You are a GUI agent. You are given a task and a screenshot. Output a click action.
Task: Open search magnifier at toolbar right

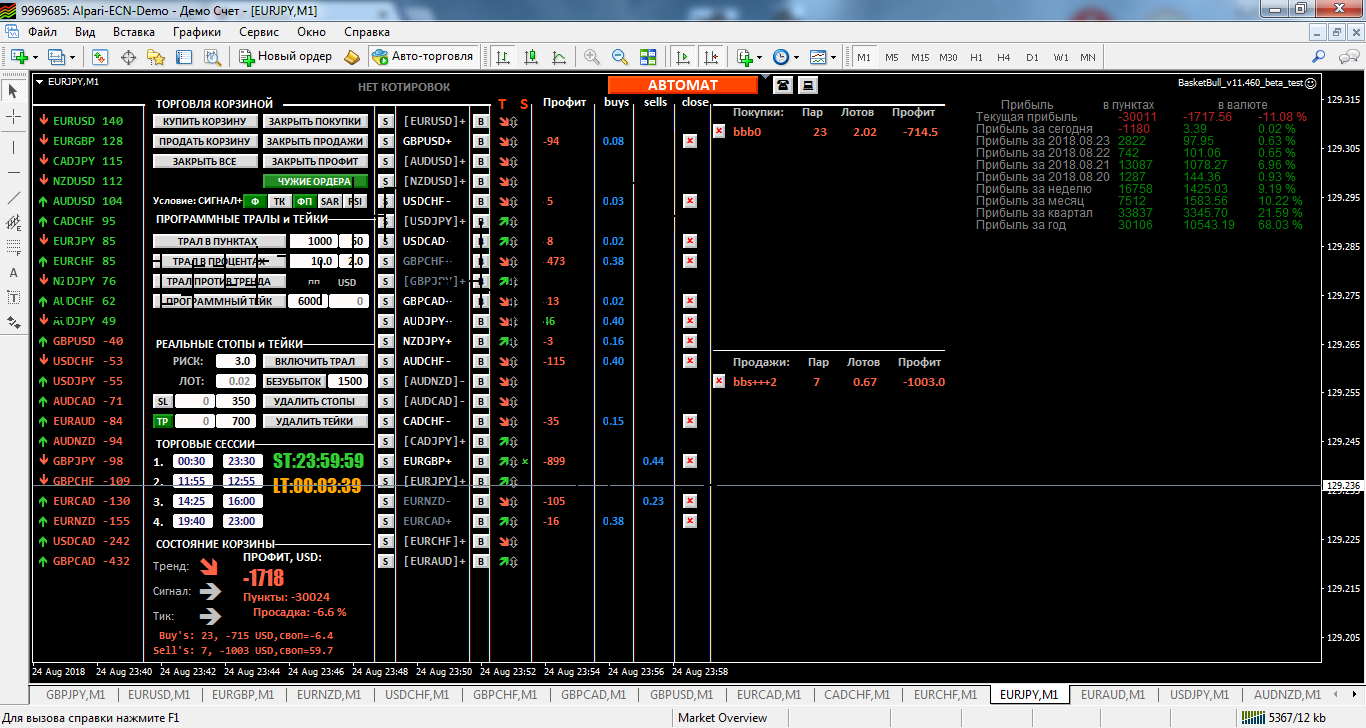tap(1319, 57)
